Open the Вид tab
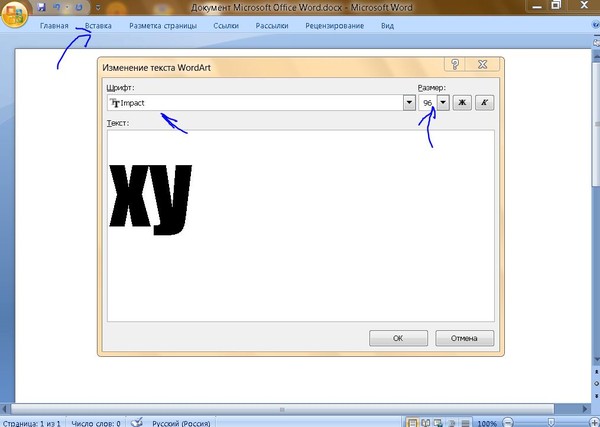Viewport: 600px width, 427px height. click(387, 26)
